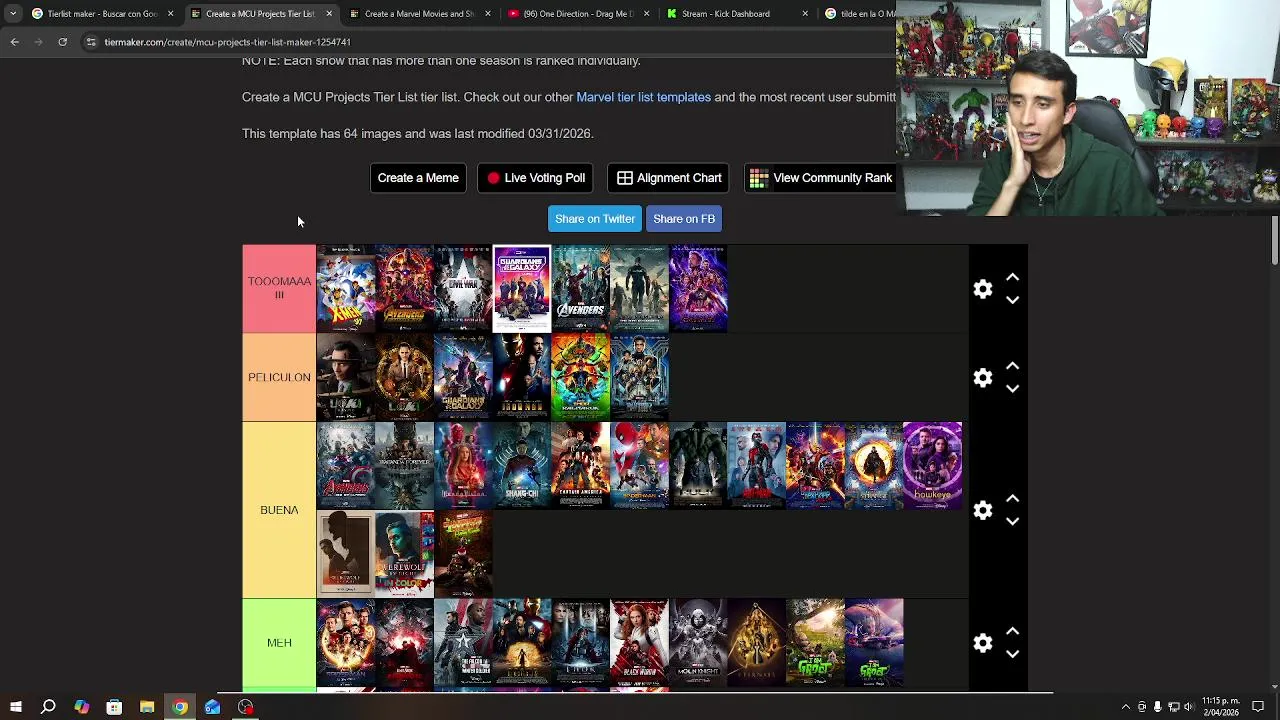Open Windows taskbar search
This screenshot has height=720, width=1280.
coord(48,707)
